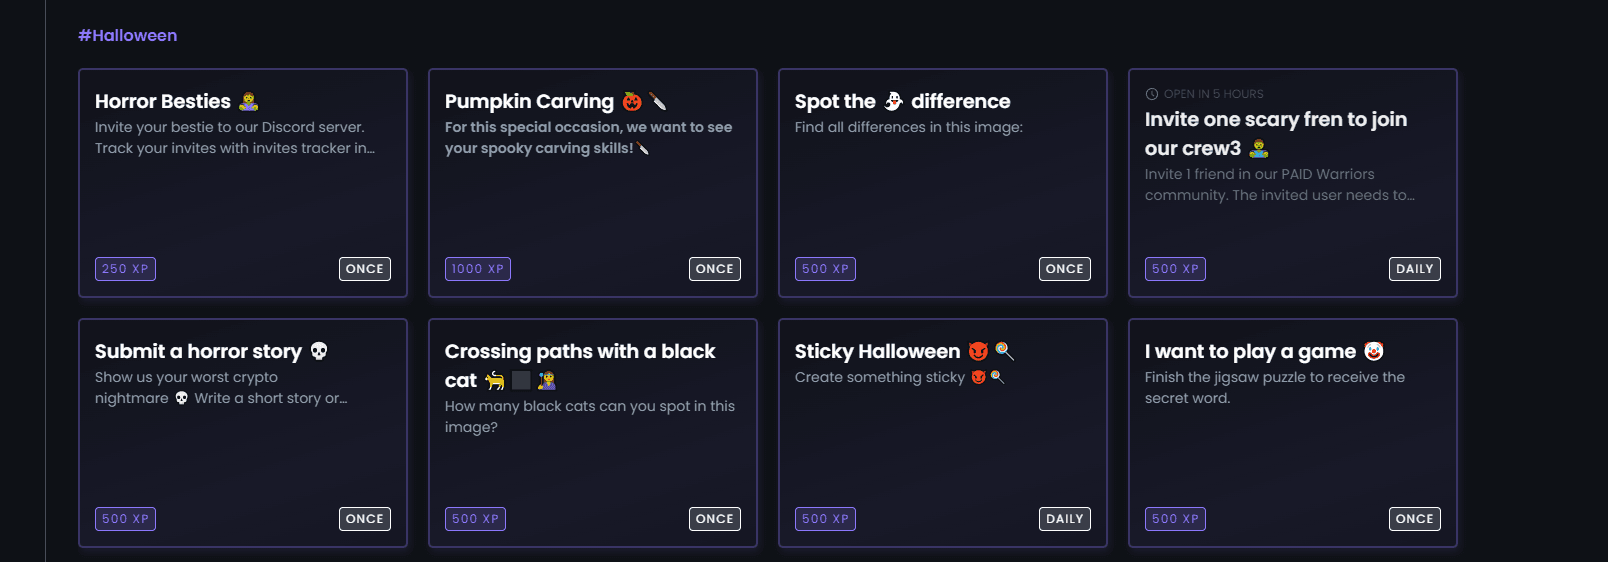Click the pumpkin emoji beside Pumpkin Carving
The width and height of the screenshot is (1608, 562).
tap(632, 101)
